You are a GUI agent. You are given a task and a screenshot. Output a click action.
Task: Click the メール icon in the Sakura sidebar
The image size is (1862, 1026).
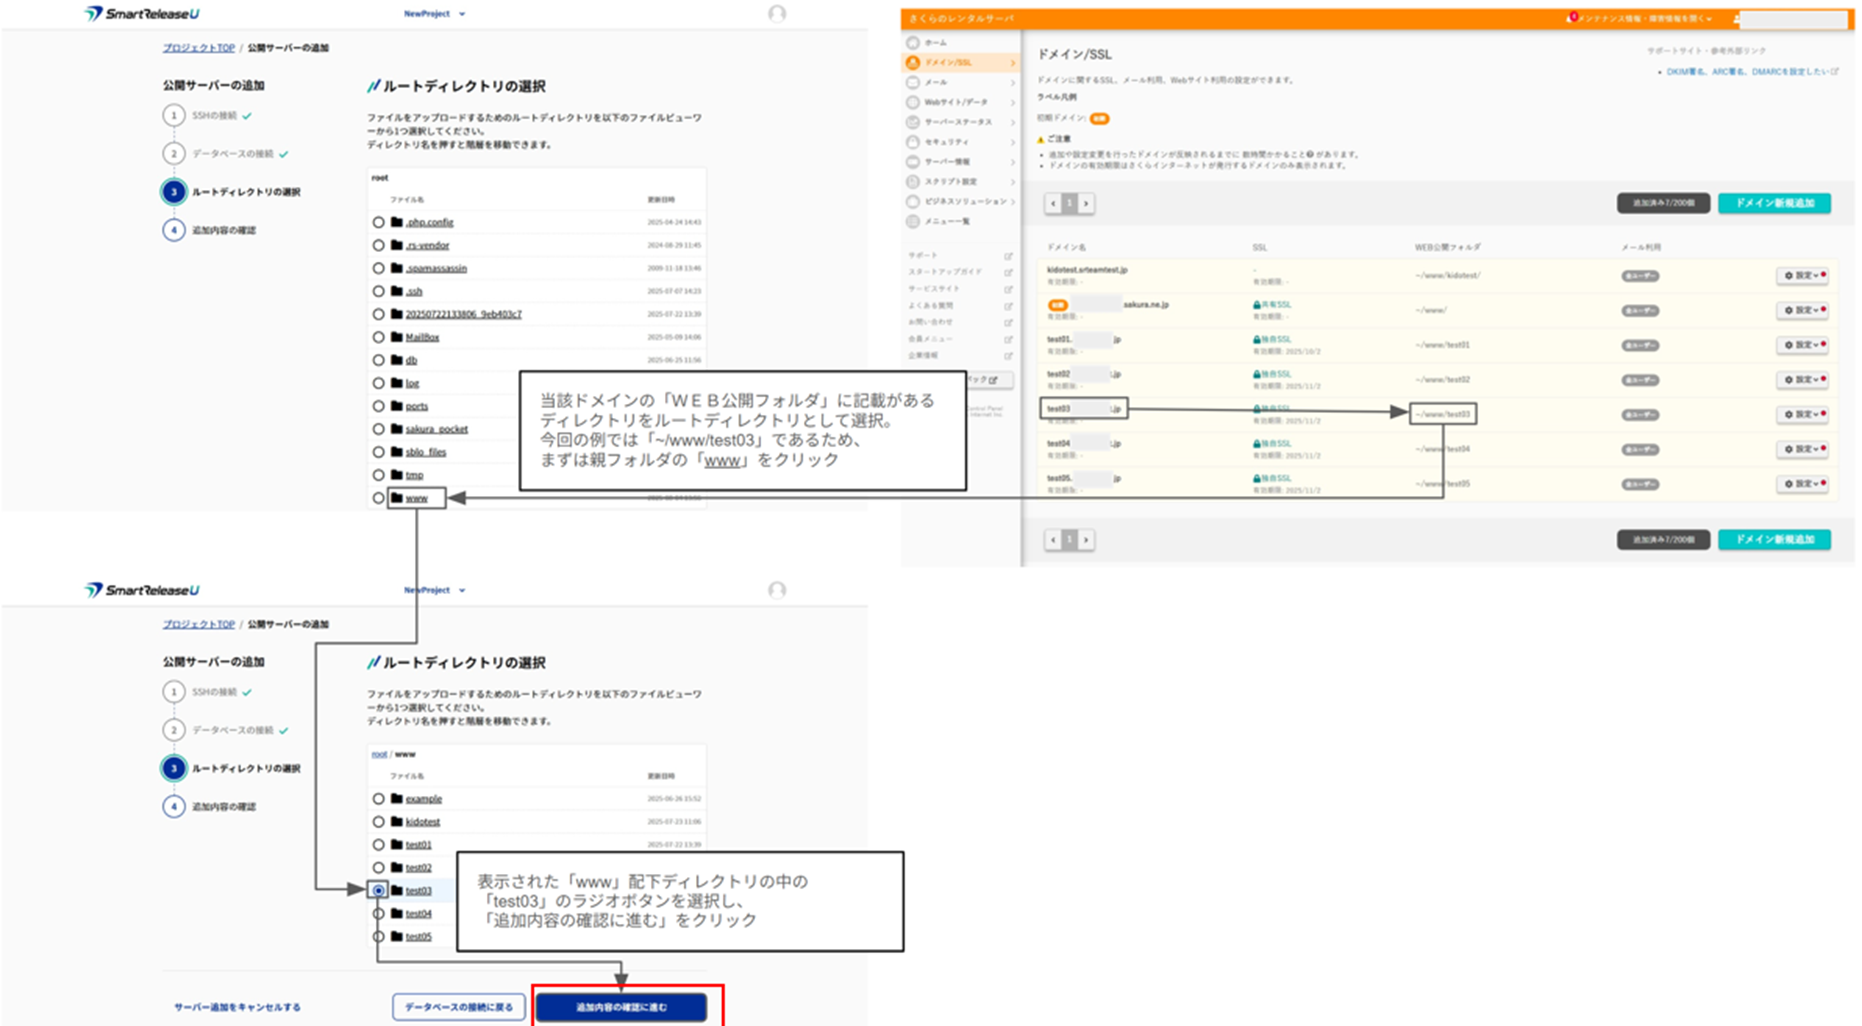click(x=913, y=82)
